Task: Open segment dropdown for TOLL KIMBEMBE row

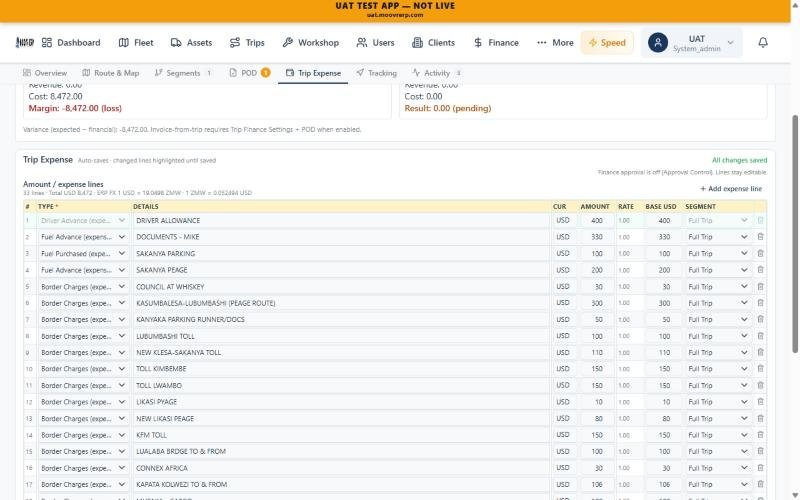Action: pyautogui.click(x=718, y=369)
